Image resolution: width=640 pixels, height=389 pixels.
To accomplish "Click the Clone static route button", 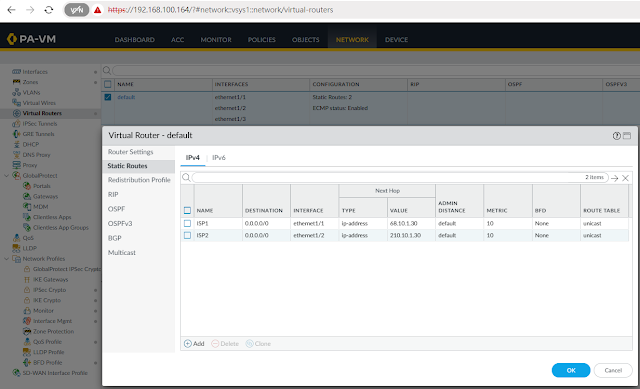I will point(258,344).
